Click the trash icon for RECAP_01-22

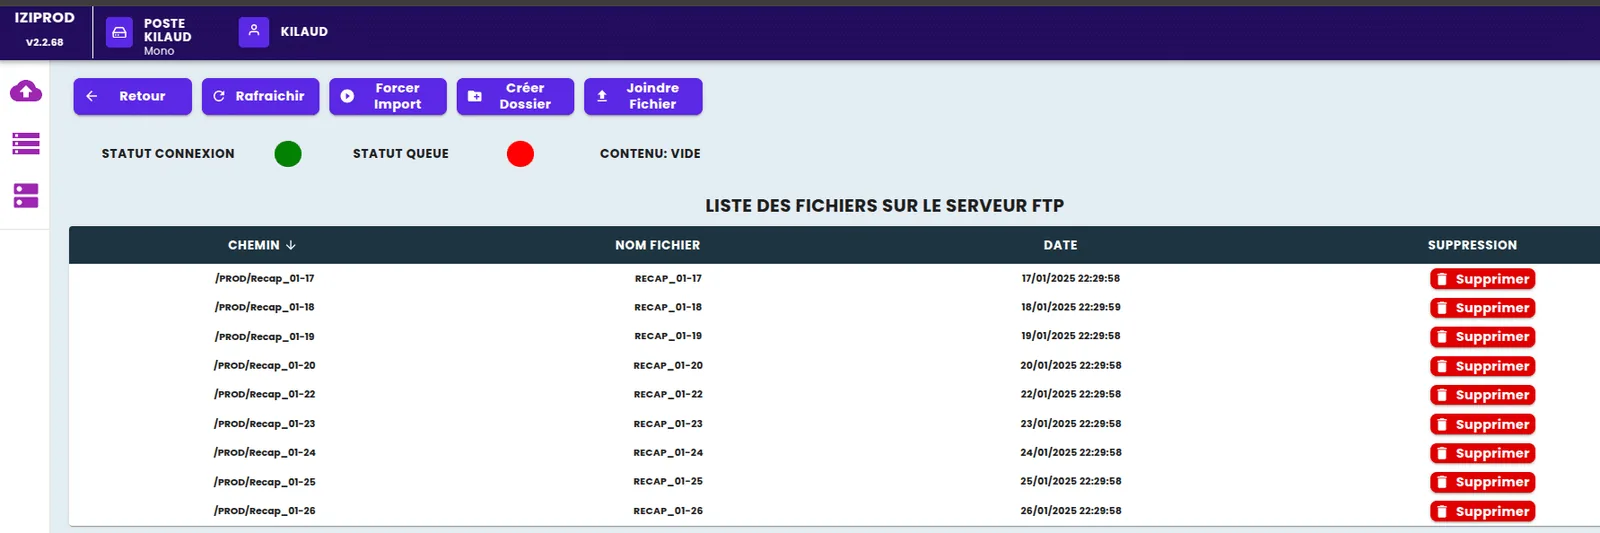(1442, 395)
